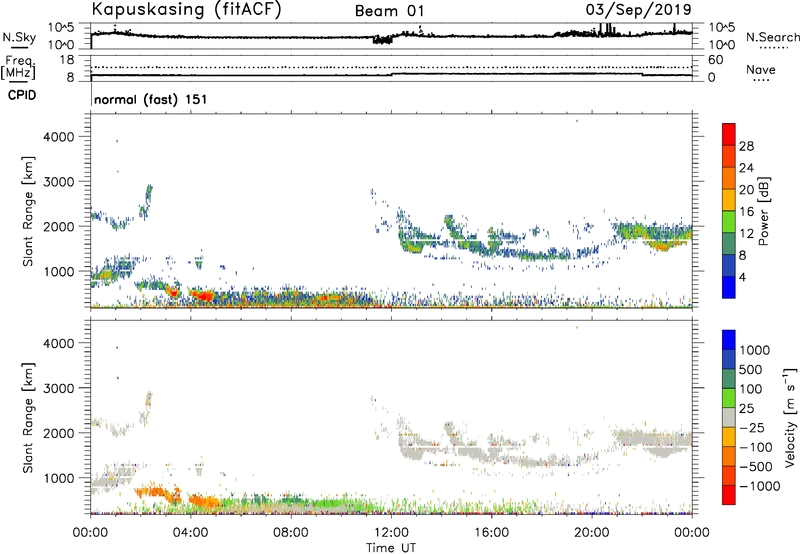Image resolution: width=800 pixels, height=554 pixels.
Task: Click the 3000 tick in velocity panel
Action: [x=59, y=388]
